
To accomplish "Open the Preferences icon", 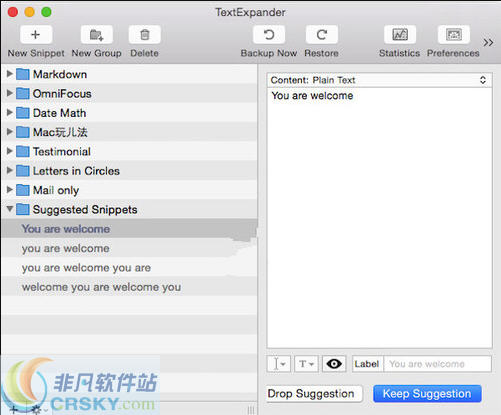I will pyautogui.click(x=453, y=35).
